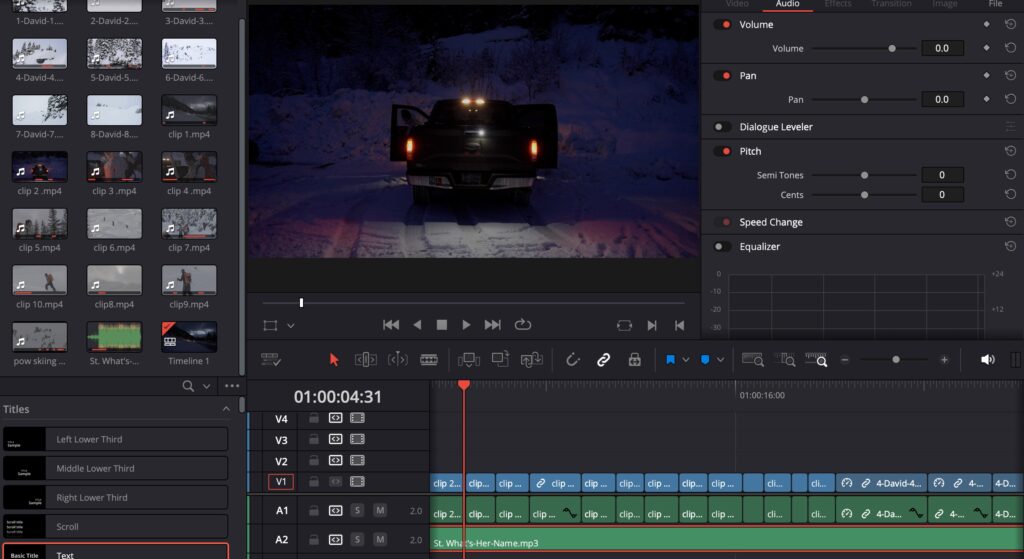The height and width of the screenshot is (559, 1024).
Task: Disable the Pitch effect toggle
Action: click(x=721, y=152)
